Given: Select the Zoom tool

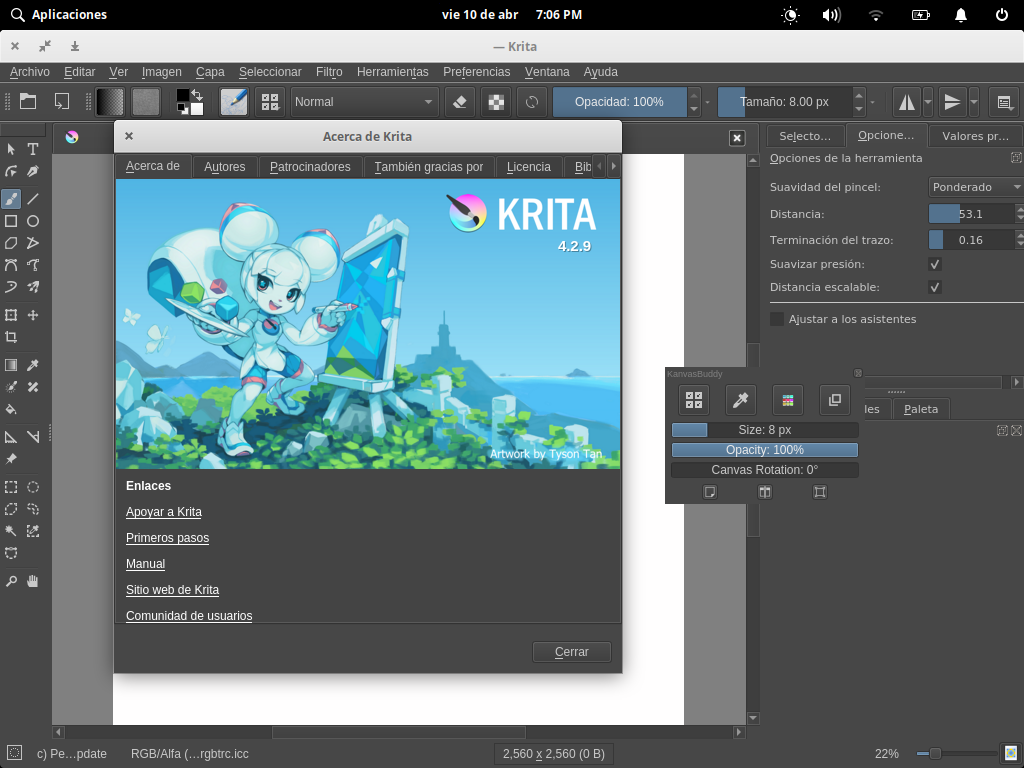Looking at the screenshot, I should [x=11, y=581].
